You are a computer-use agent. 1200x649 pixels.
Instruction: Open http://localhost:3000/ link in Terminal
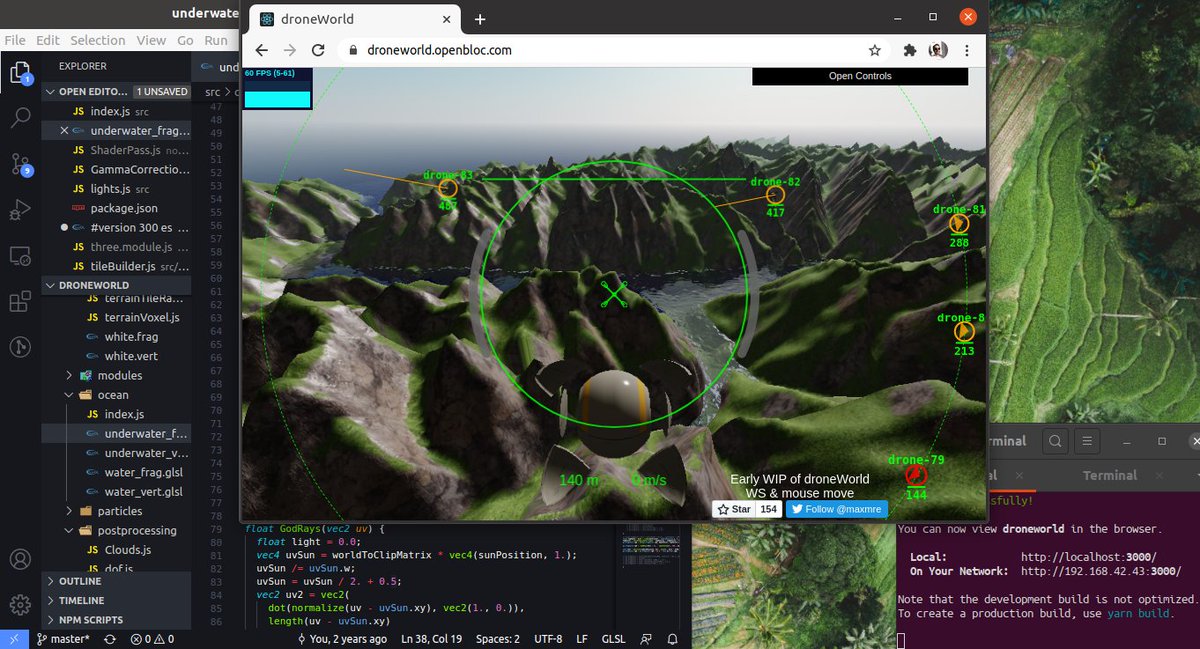click(x=1088, y=557)
